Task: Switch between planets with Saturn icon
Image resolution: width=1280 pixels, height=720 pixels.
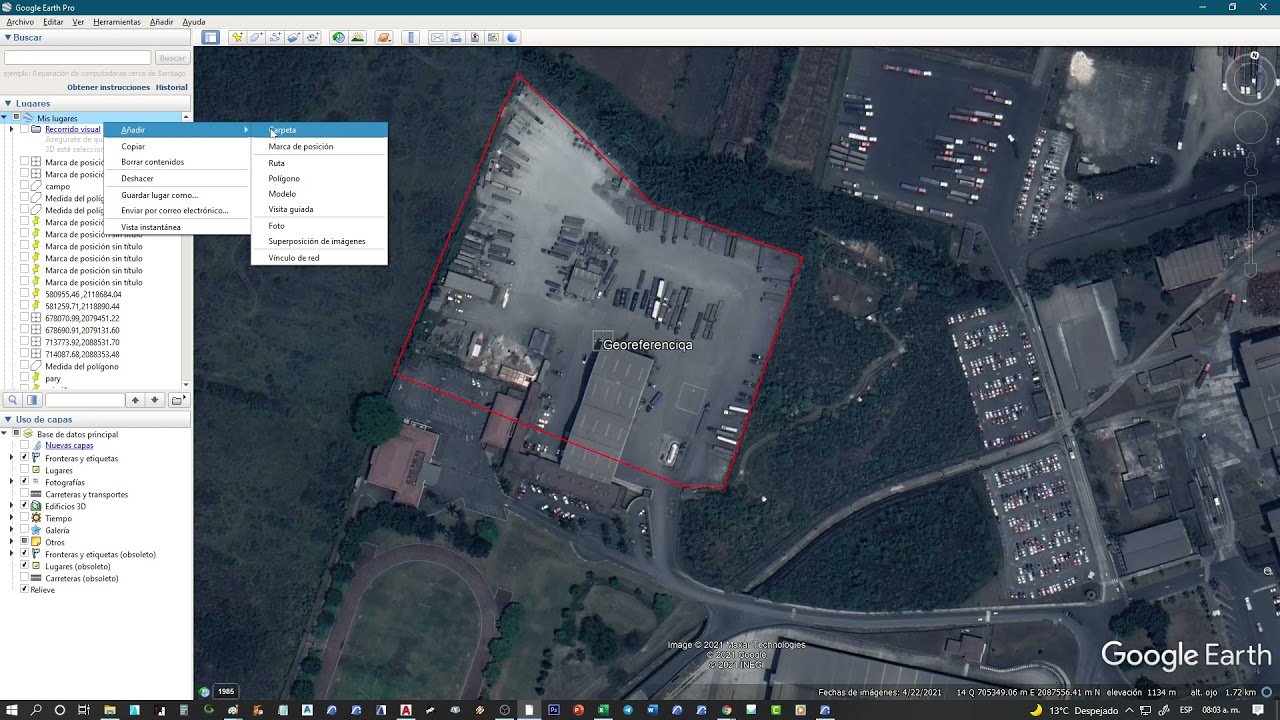Action: (384, 38)
